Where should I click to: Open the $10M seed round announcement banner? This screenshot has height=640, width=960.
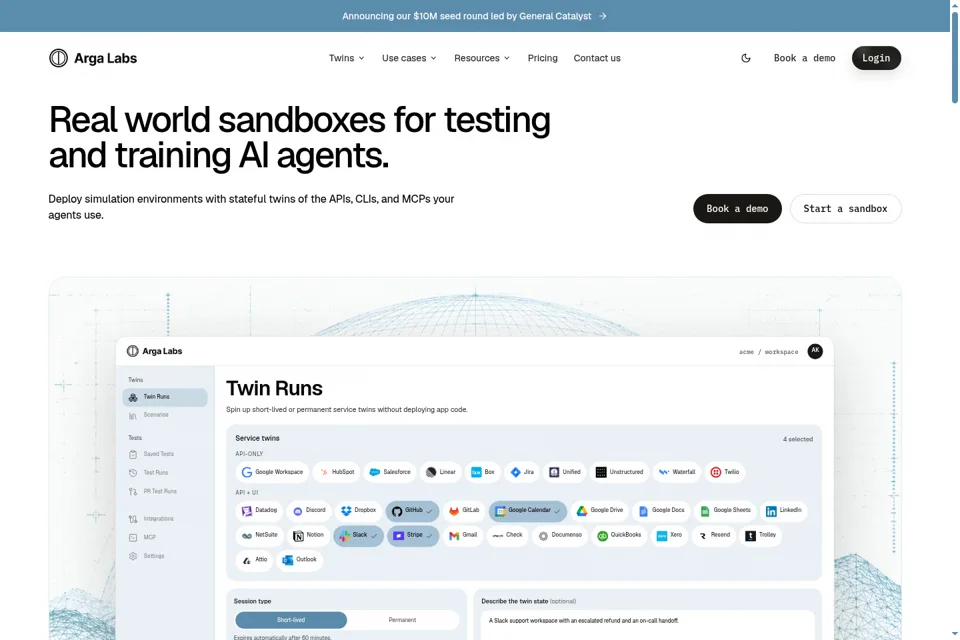point(474,16)
